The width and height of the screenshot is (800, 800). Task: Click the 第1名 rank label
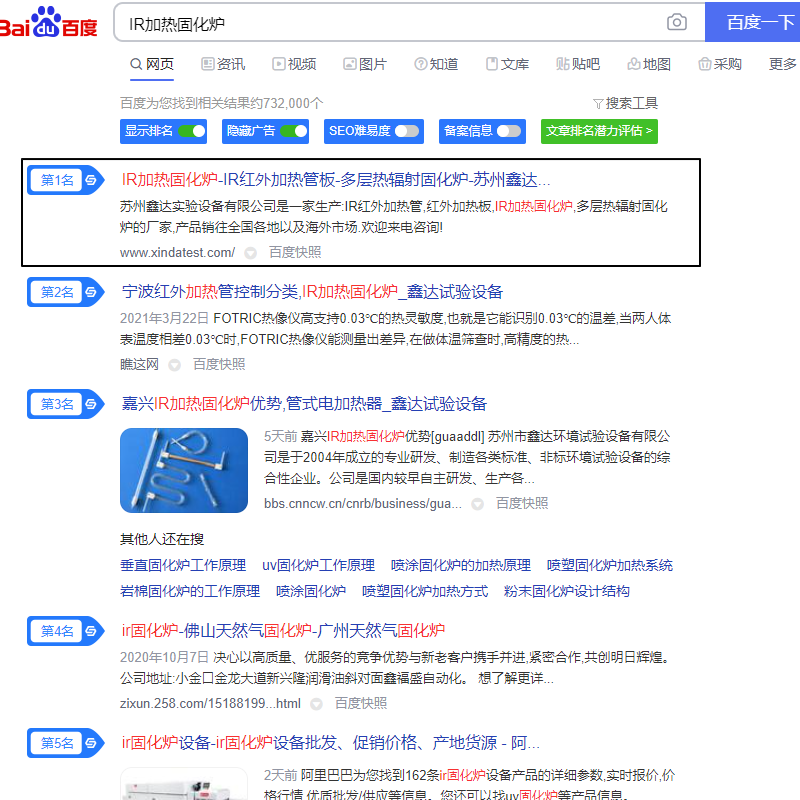[x=57, y=180]
